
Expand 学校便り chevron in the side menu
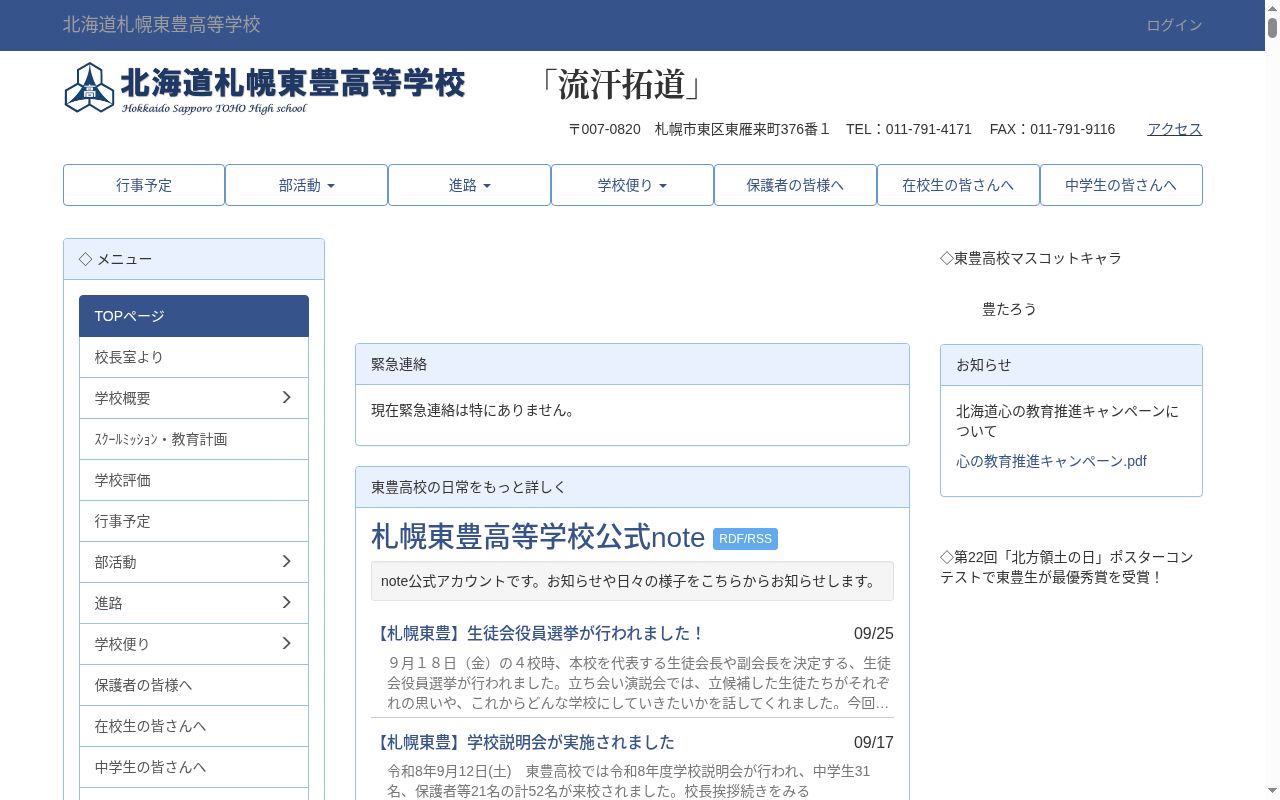pos(286,644)
